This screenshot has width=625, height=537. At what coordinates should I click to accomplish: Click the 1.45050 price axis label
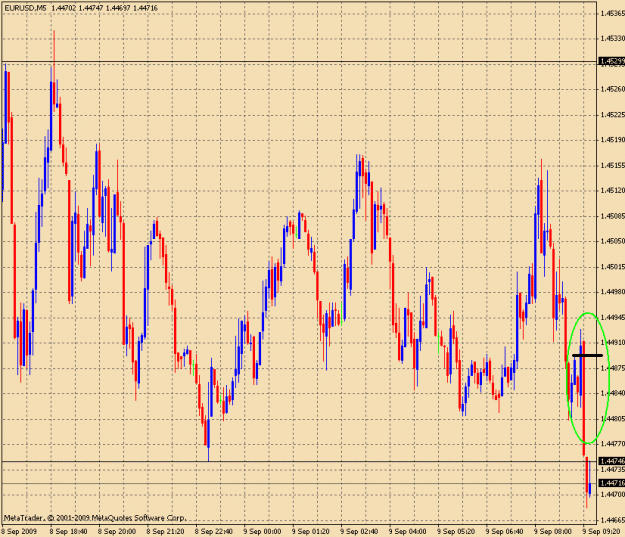tap(613, 242)
